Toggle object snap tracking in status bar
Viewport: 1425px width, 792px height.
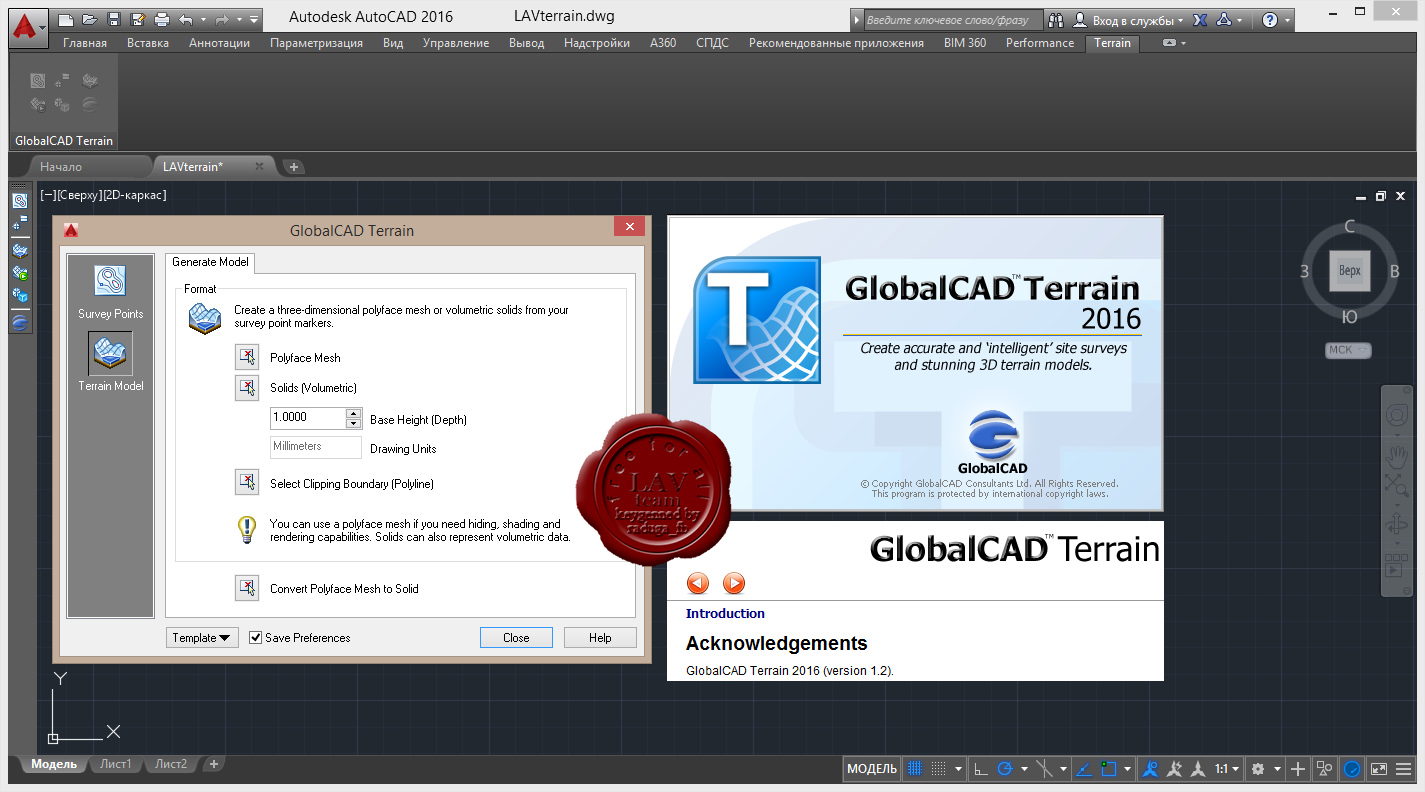point(1083,769)
